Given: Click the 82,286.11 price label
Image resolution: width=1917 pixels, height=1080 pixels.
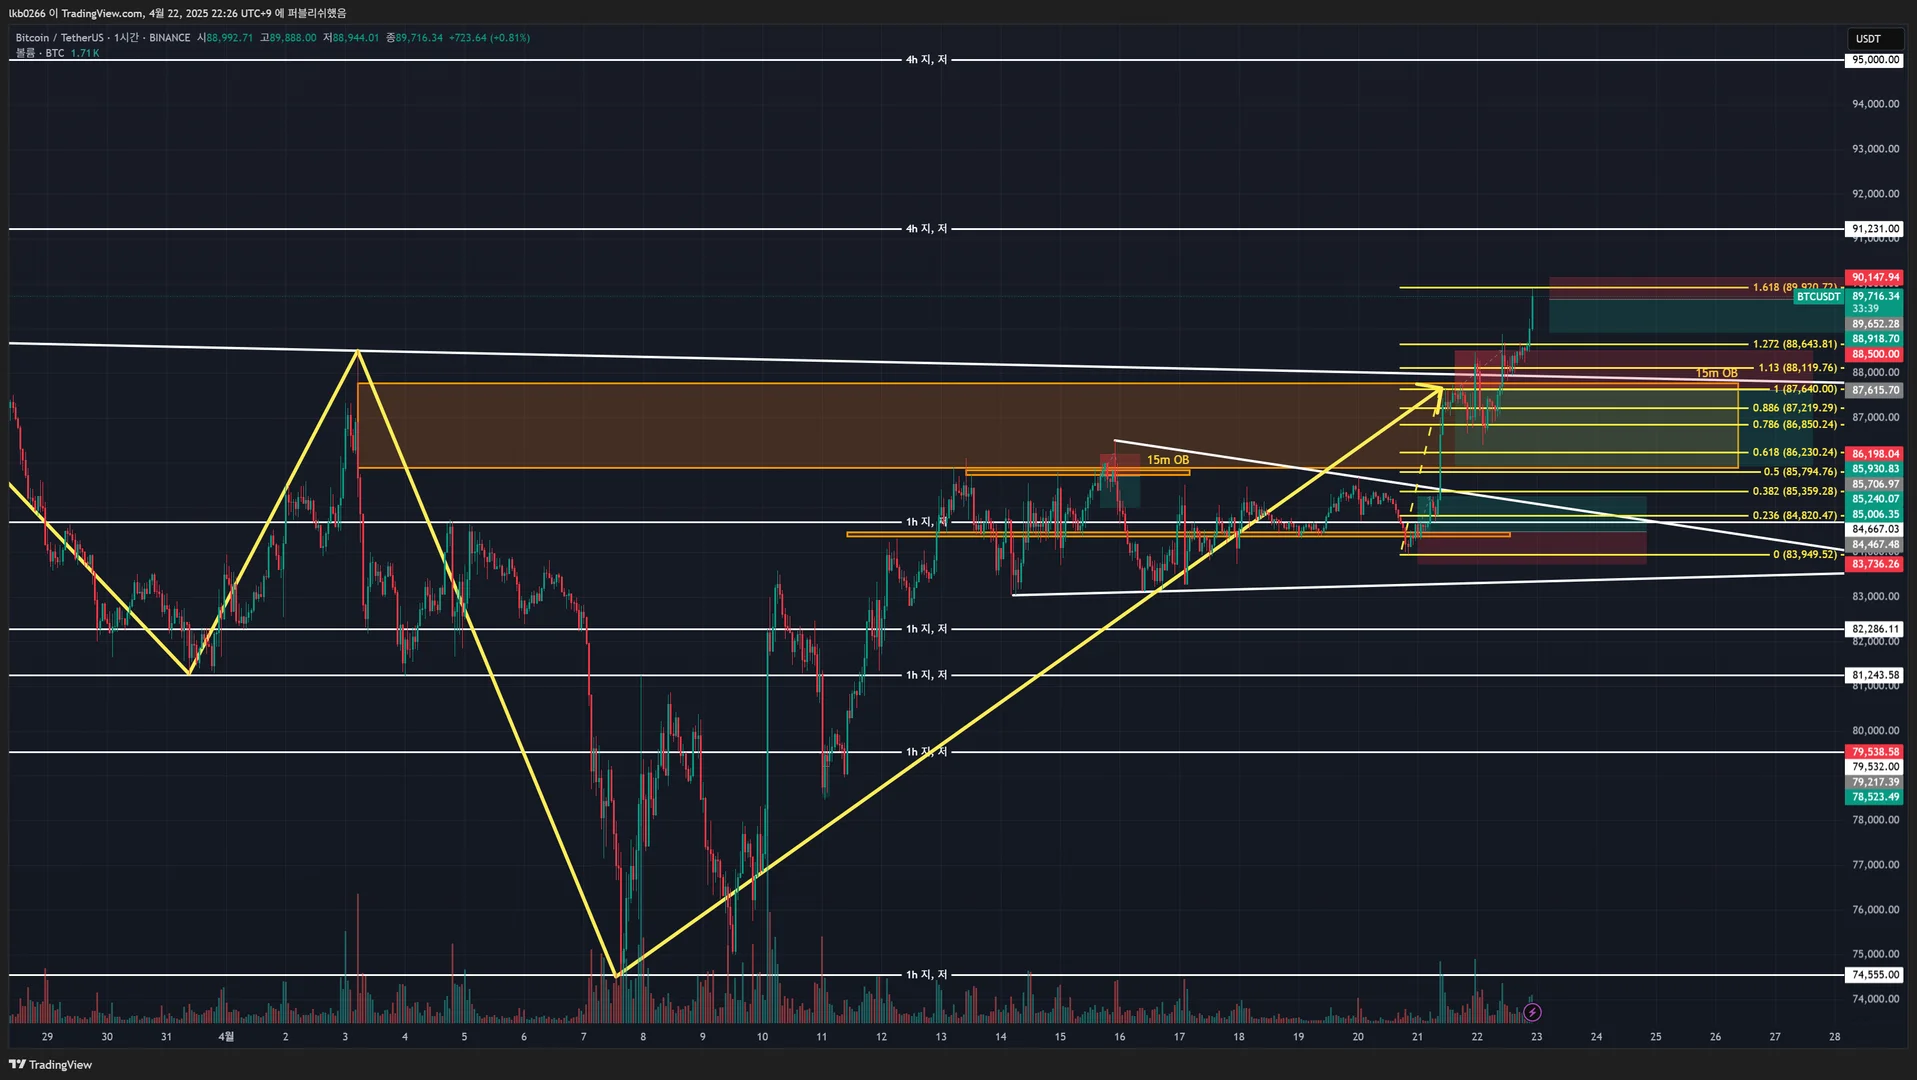Looking at the screenshot, I should click(1875, 629).
